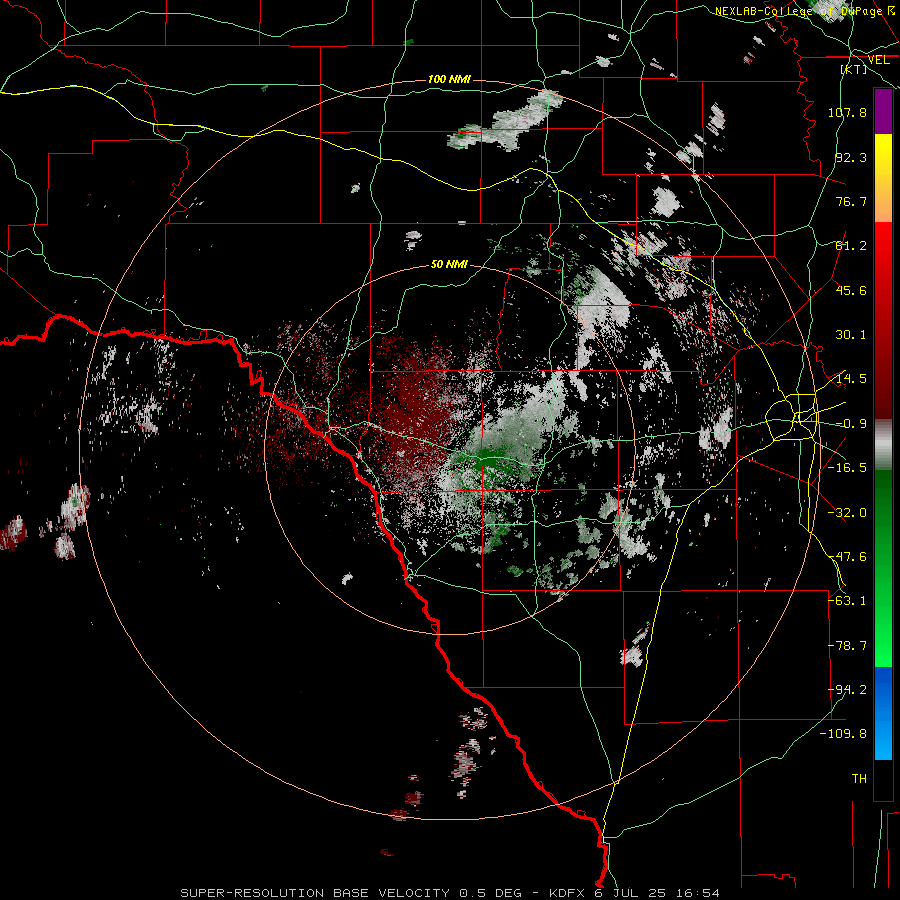900x900 pixels.
Task: Click the '[KT]' units label
Action: 854,69
